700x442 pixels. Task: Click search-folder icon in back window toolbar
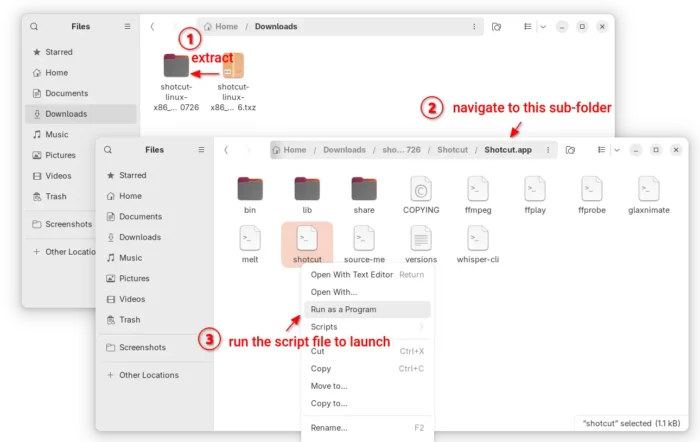click(496, 27)
